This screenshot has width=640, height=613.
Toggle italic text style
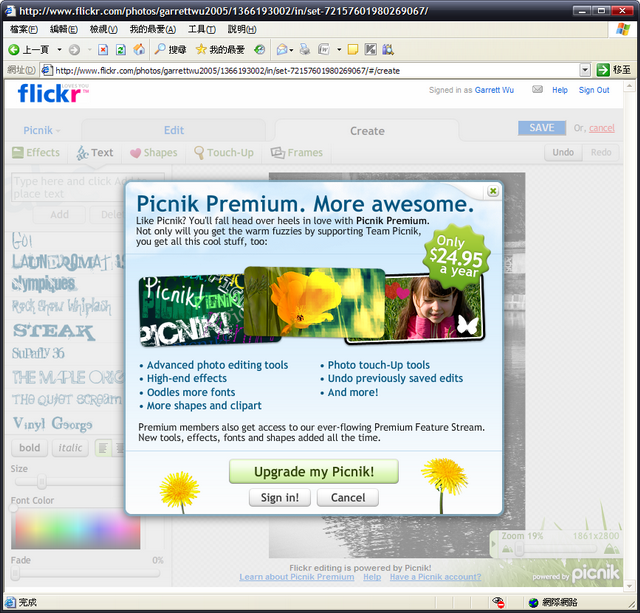pyautogui.click(x=70, y=448)
